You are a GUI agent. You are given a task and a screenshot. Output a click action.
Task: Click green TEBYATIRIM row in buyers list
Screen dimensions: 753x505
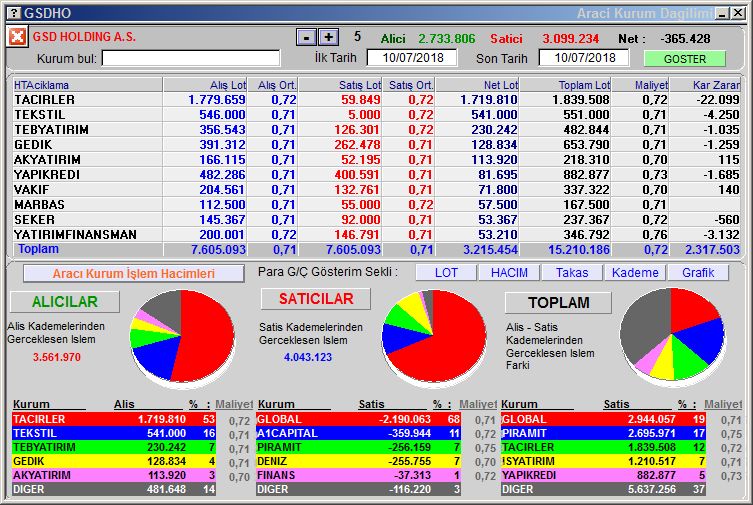pos(114,447)
